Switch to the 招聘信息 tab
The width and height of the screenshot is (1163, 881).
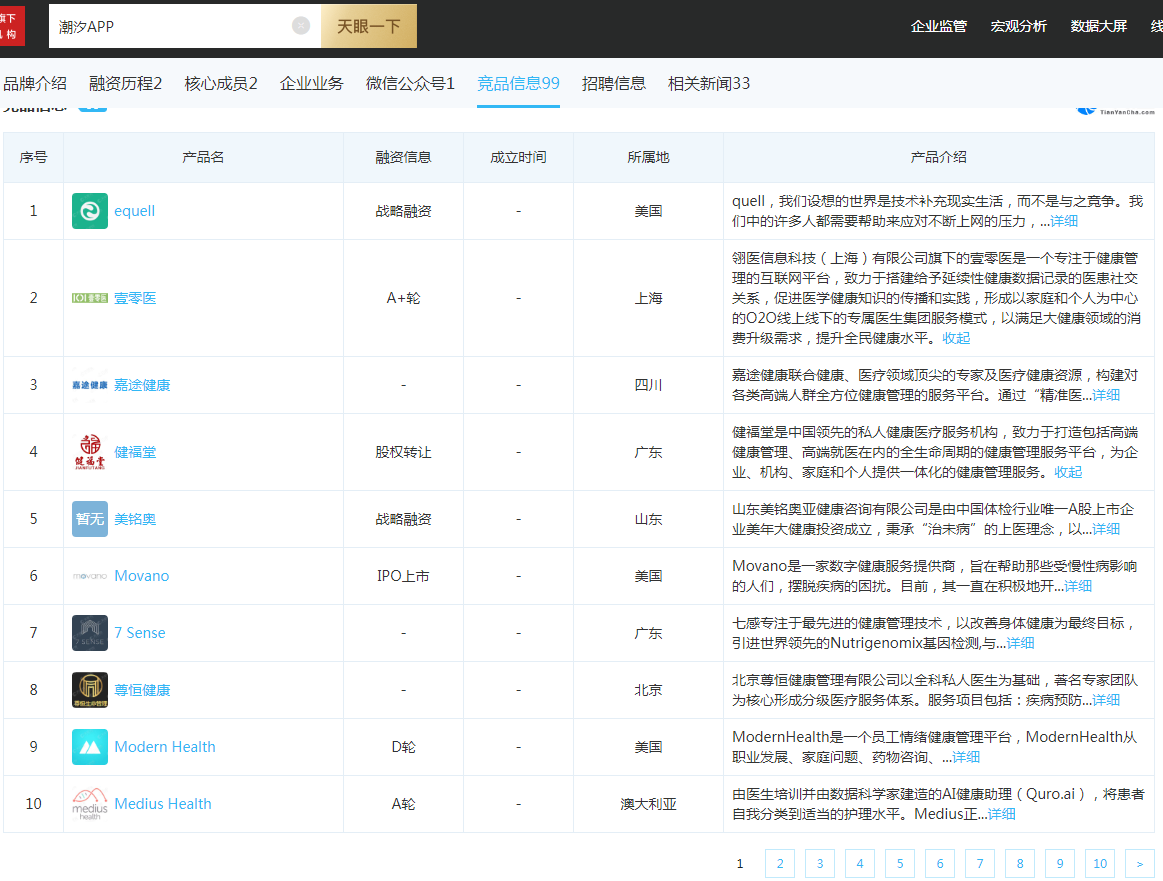(x=613, y=83)
